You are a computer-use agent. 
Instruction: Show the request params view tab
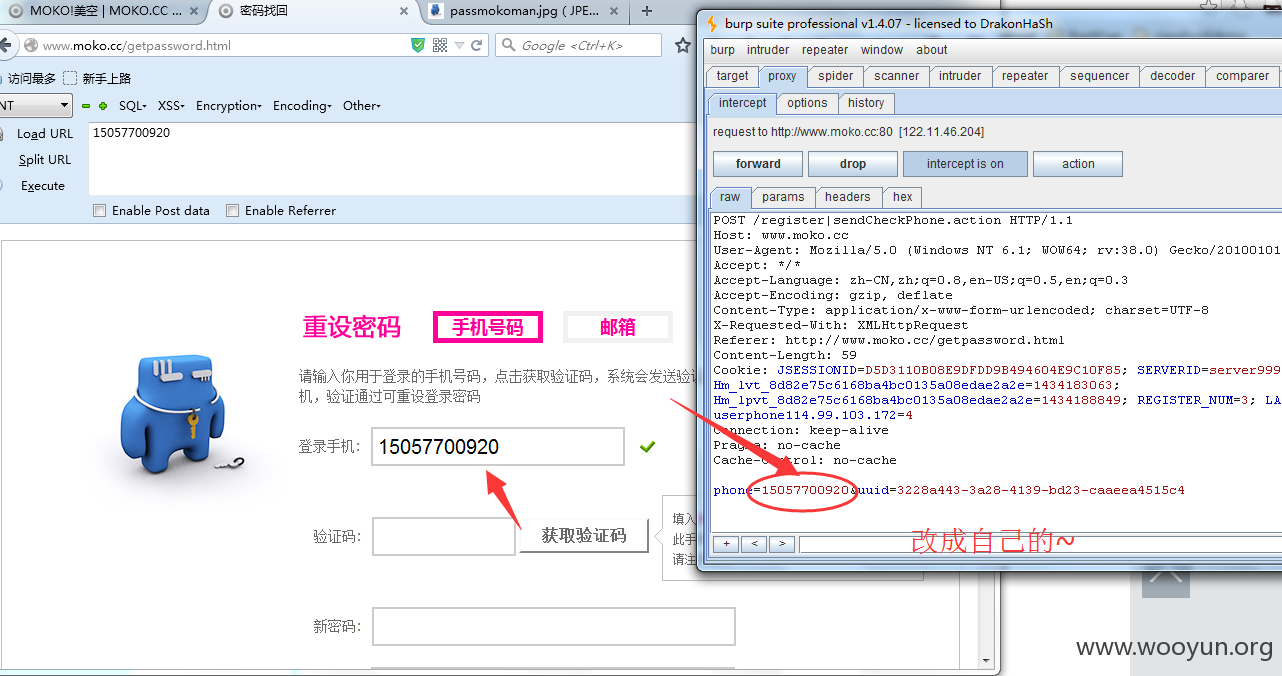pyautogui.click(x=783, y=197)
